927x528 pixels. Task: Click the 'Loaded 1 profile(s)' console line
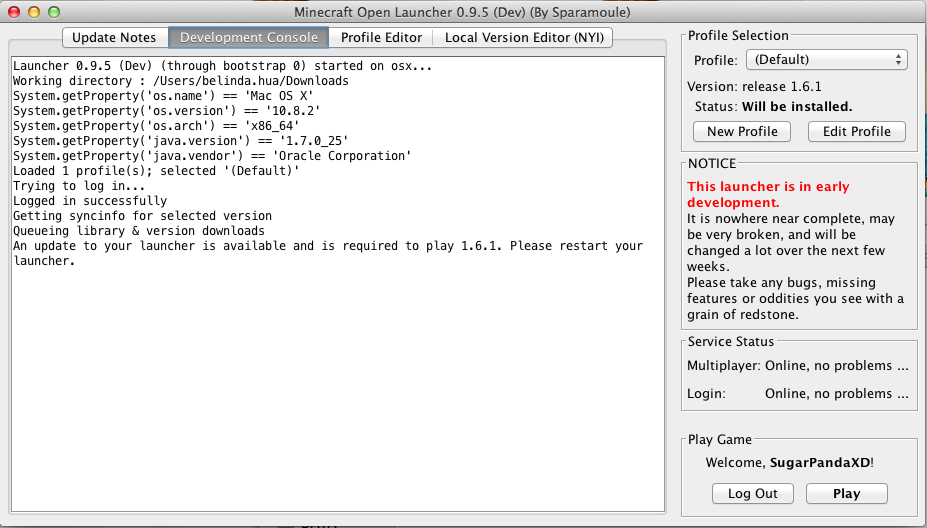point(156,171)
